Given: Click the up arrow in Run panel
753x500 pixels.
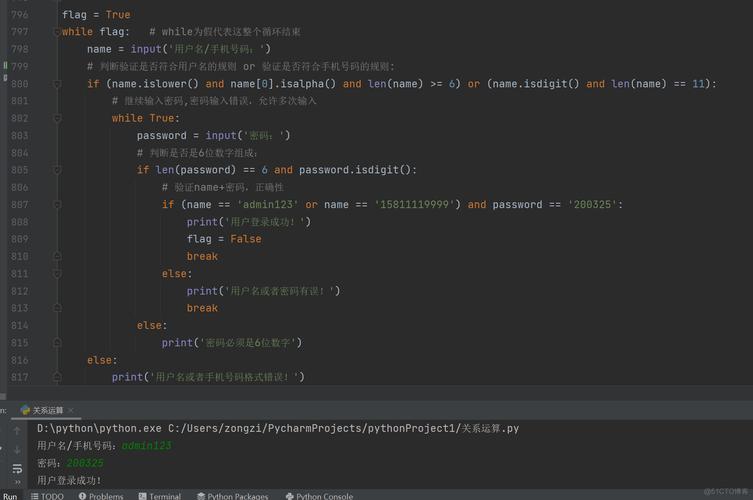Looking at the screenshot, I should [x=17, y=431].
